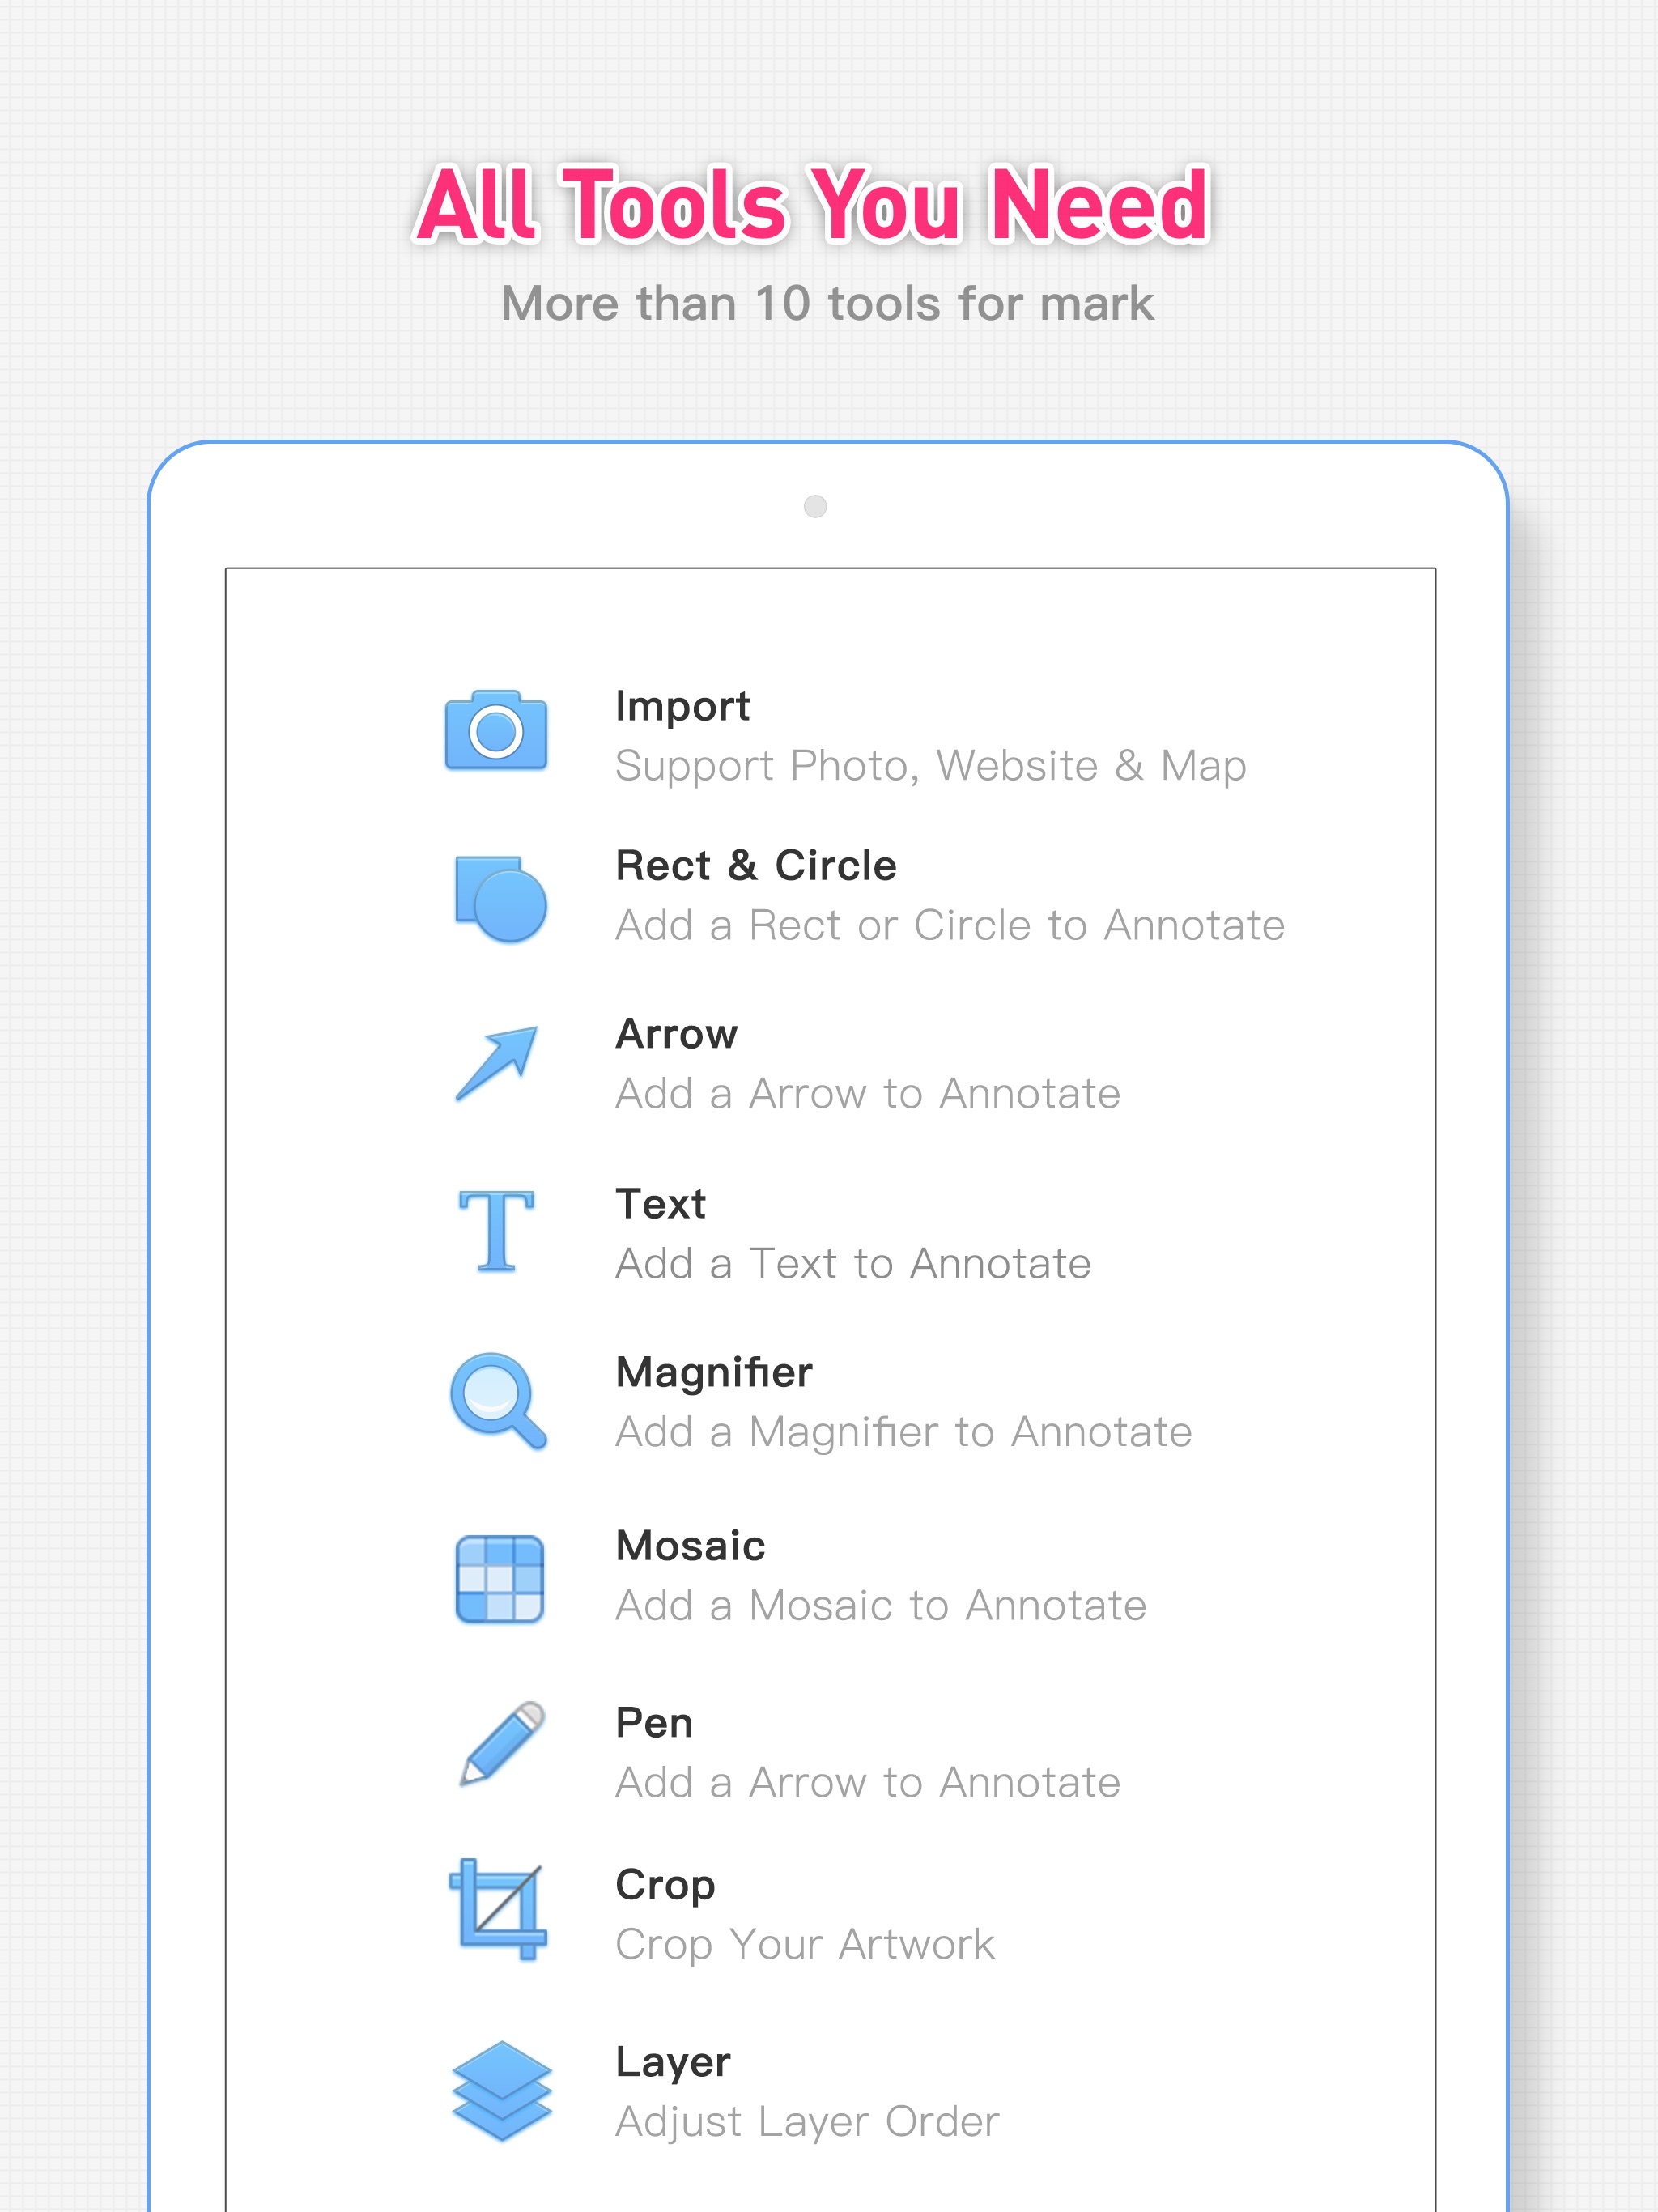Select the Arrow tool icon
The width and height of the screenshot is (1658, 2212).
pyautogui.click(x=497, y=1063)
